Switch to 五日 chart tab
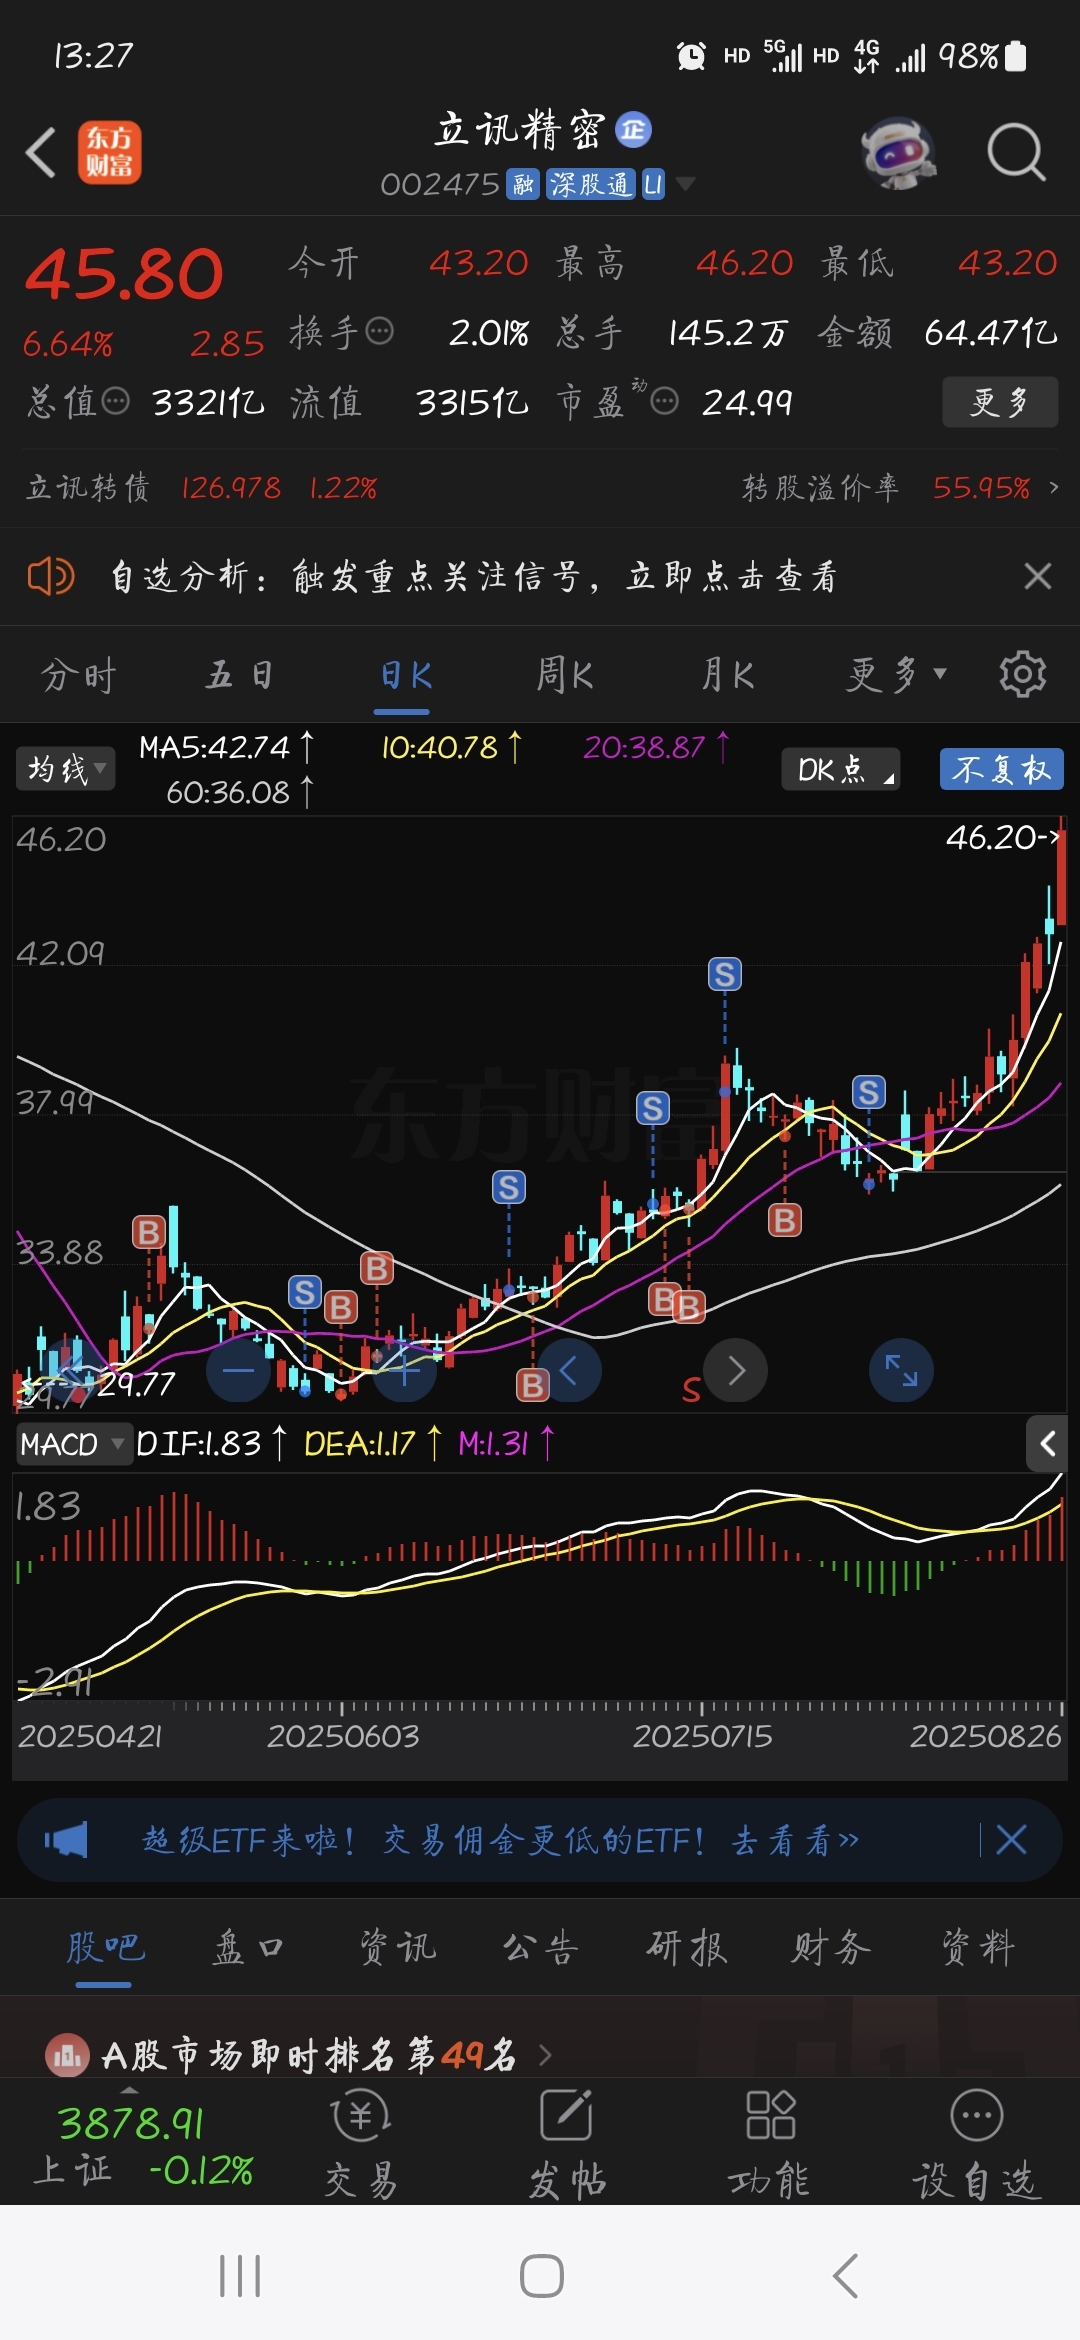This screenshot has width=1080, height=2340. 240,675
